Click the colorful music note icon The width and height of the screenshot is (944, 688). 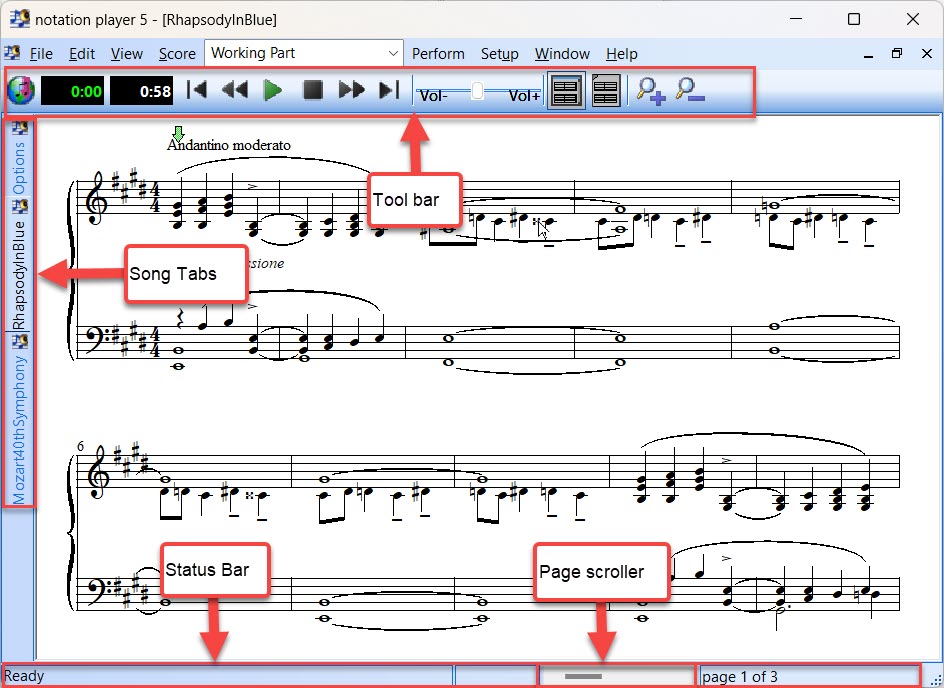pos(21,91)
